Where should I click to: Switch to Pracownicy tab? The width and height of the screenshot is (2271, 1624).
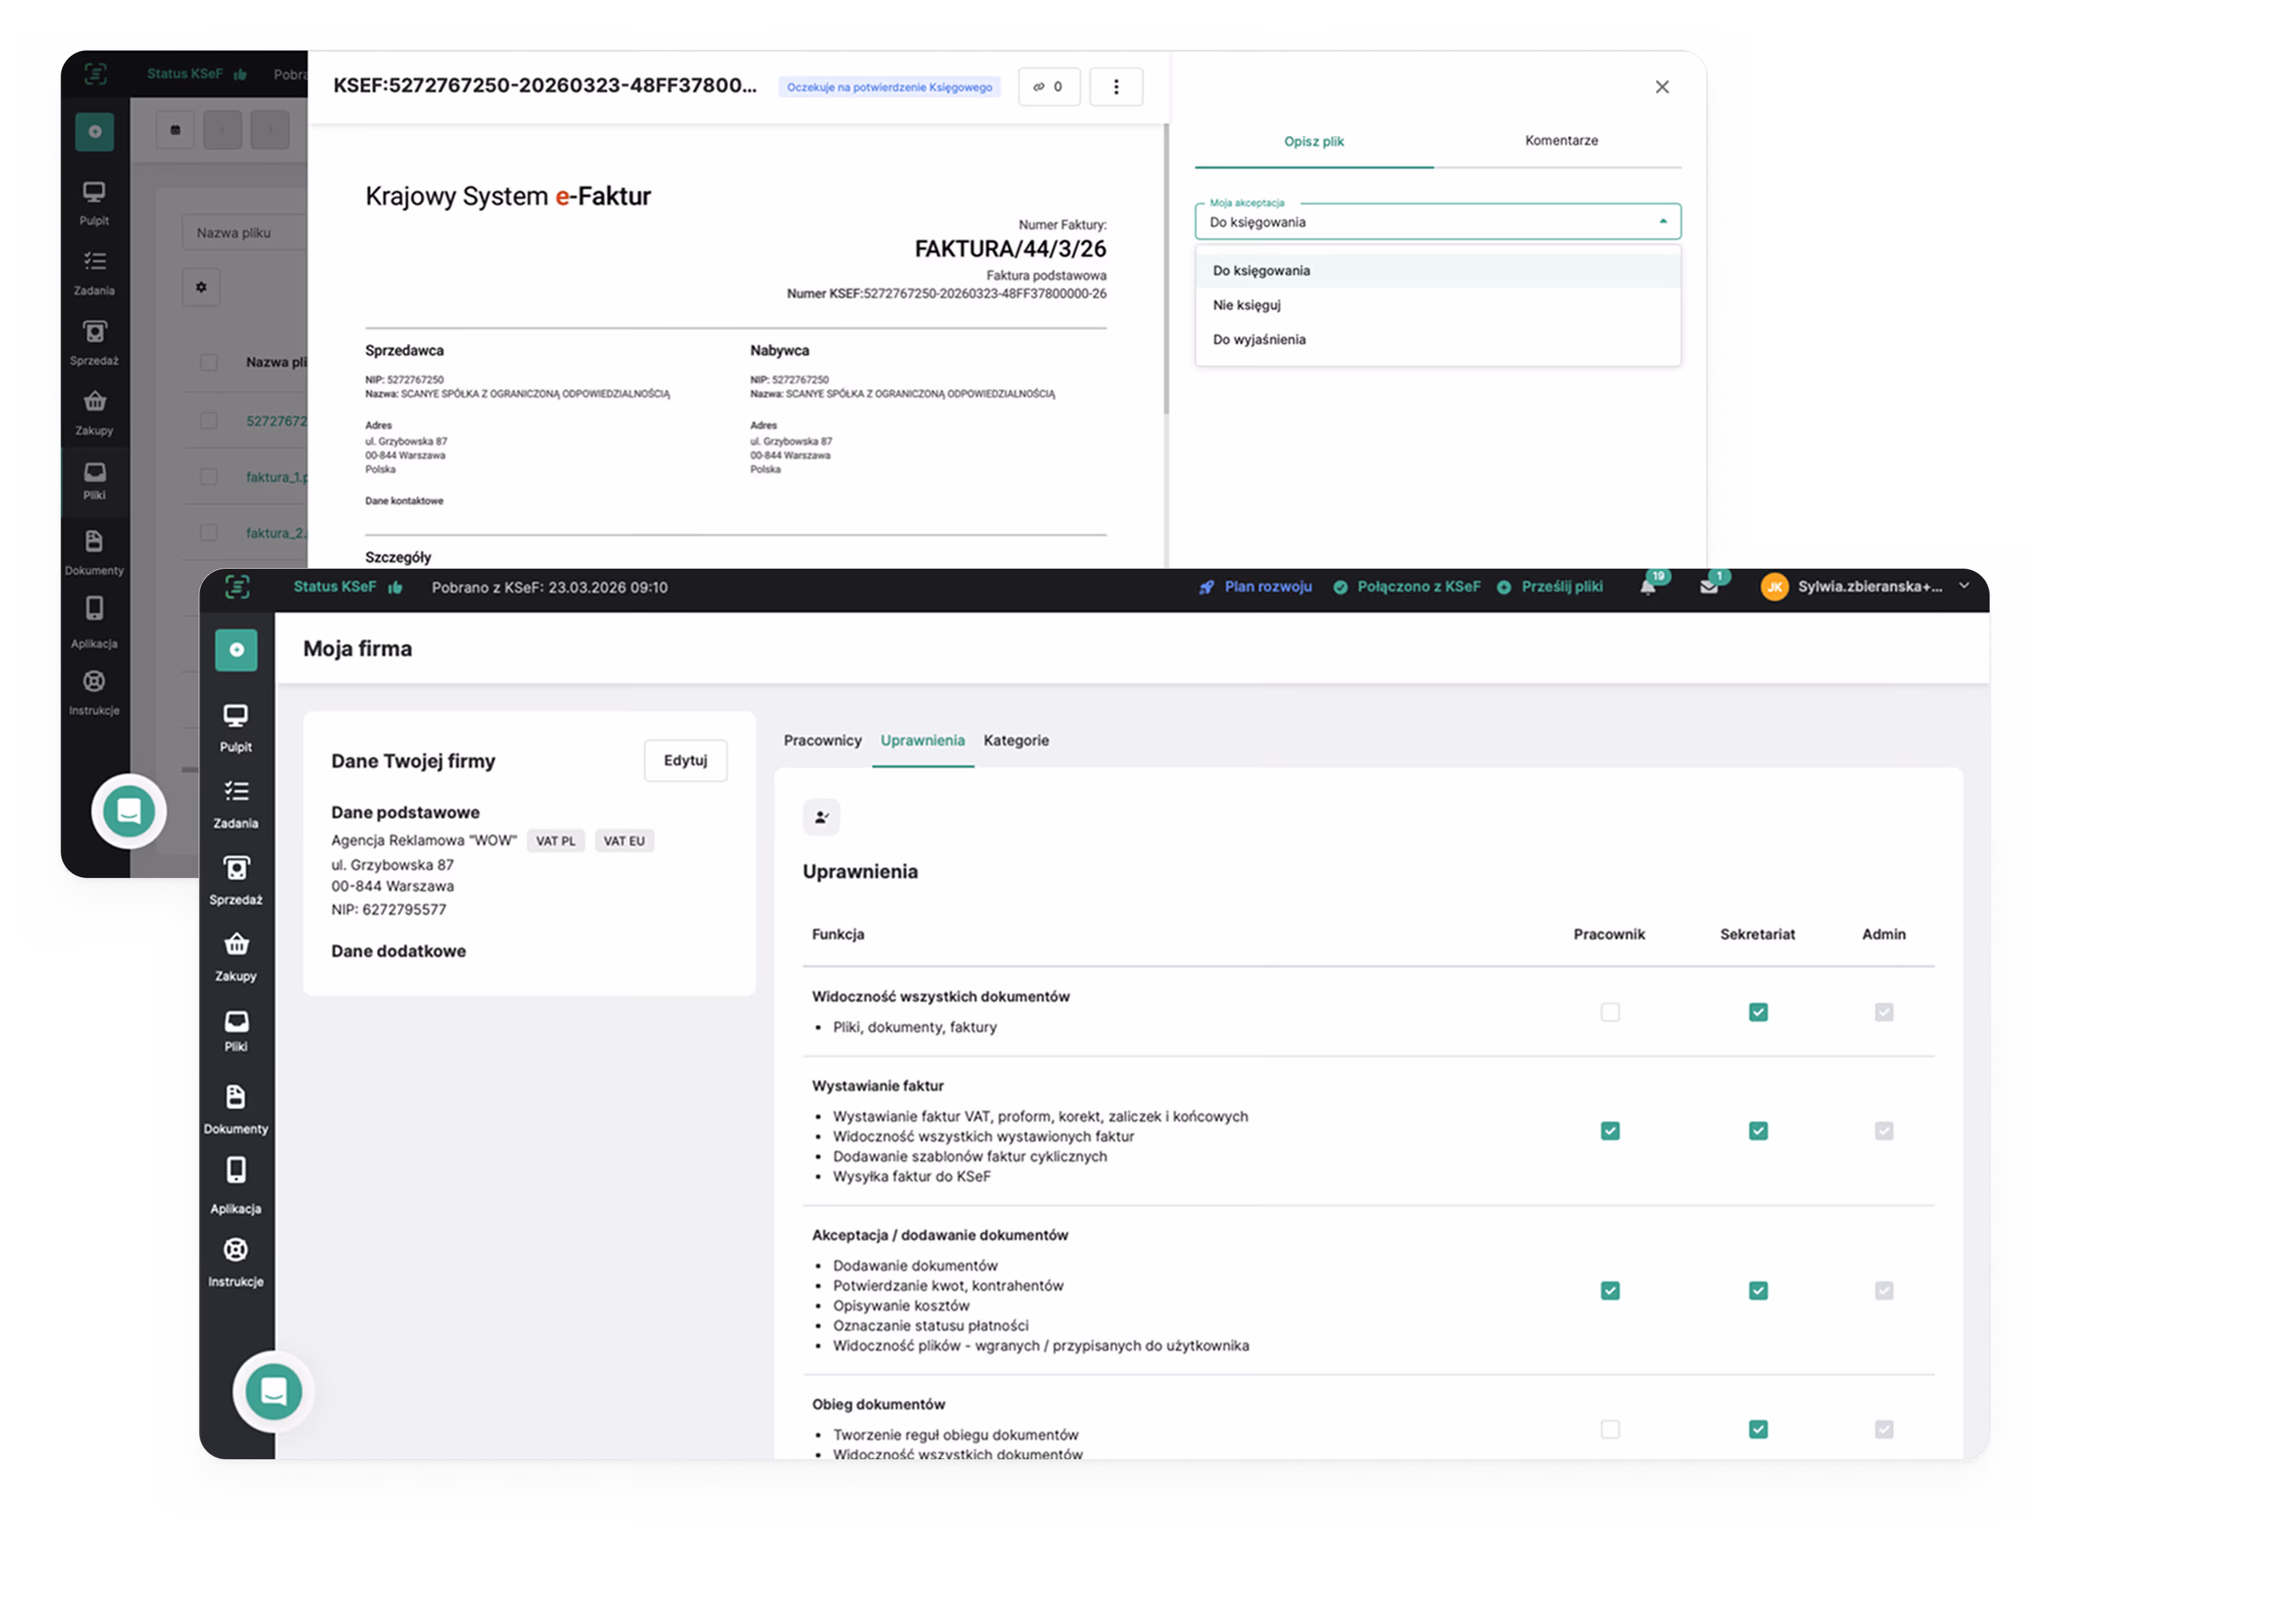822,741
